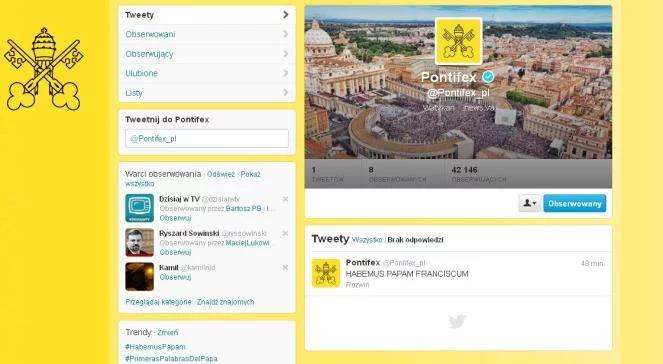This screenshot has width=663, height=364.
Task: Open the #HabemusPapam trend
Action: (155, 347)
